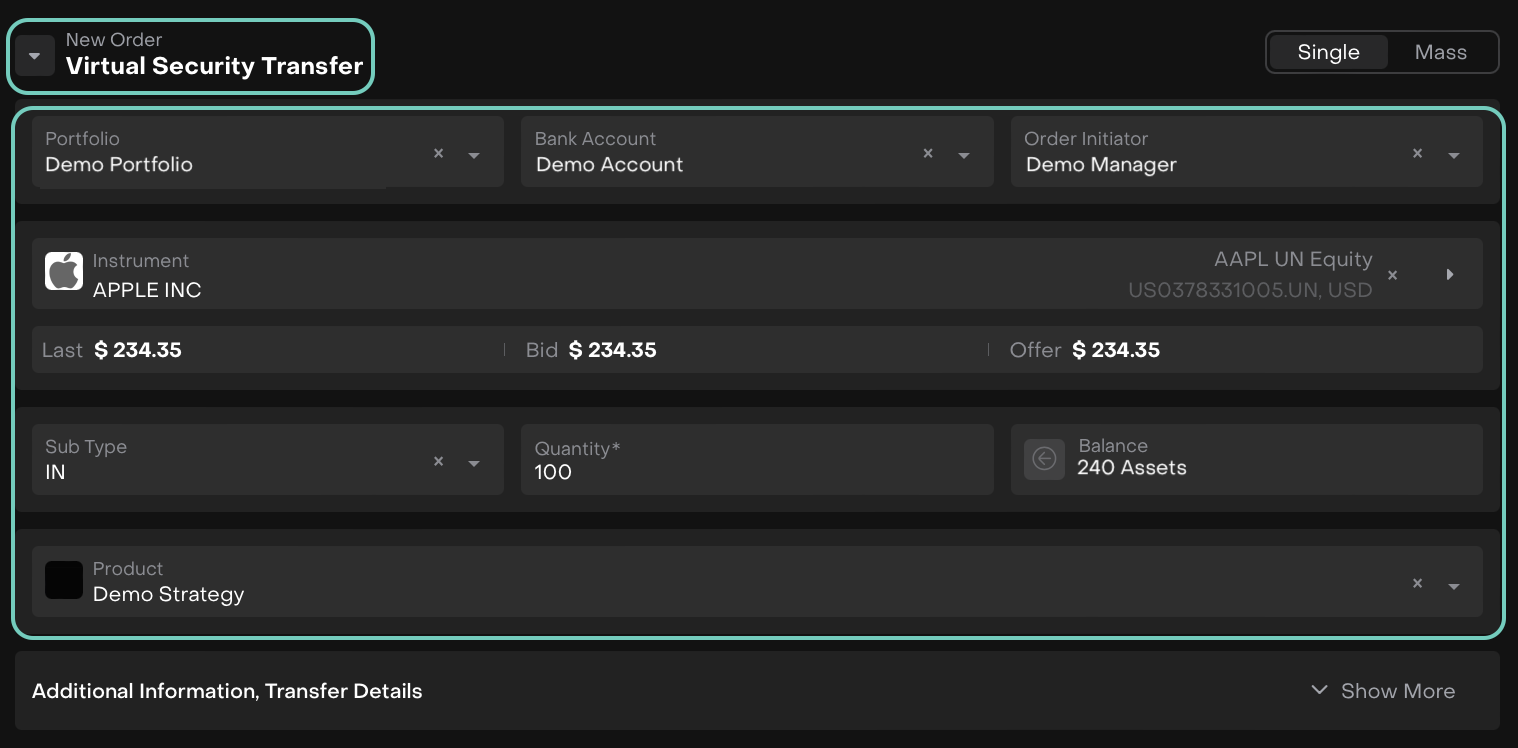Open the Bank Account dropdown arrow

click(964, 155)
